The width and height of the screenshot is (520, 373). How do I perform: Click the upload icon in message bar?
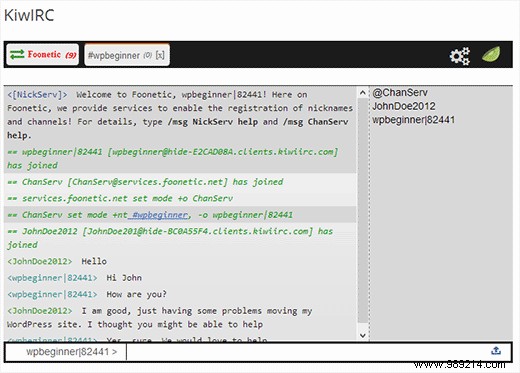pyautogui.click(x=496, y=351)
